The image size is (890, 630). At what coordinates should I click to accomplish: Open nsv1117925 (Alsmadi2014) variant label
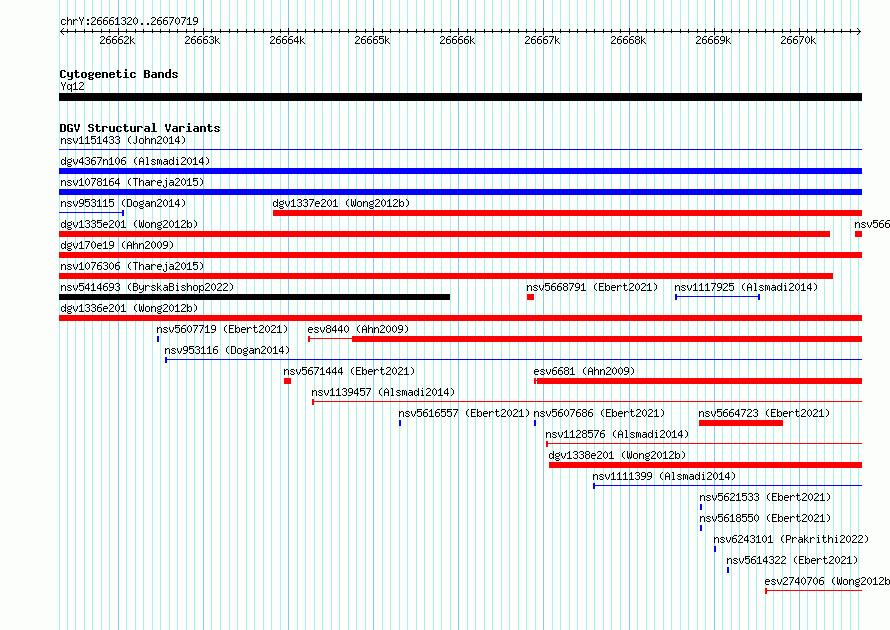coord(746,287)
